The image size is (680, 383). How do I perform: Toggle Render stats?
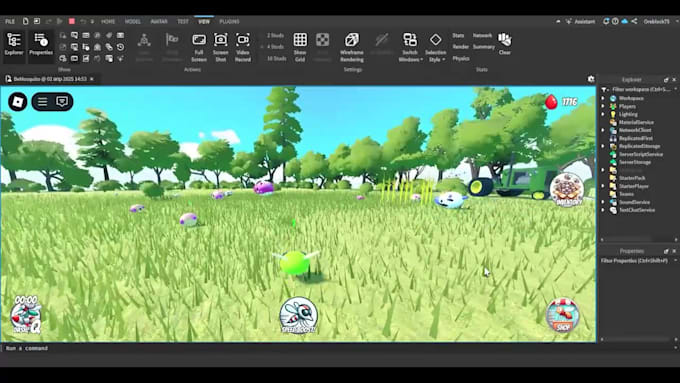[x=461, y=47]
